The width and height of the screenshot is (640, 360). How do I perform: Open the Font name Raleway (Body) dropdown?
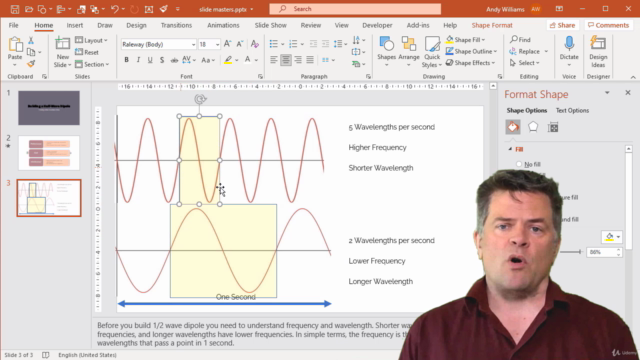(193, 44)
